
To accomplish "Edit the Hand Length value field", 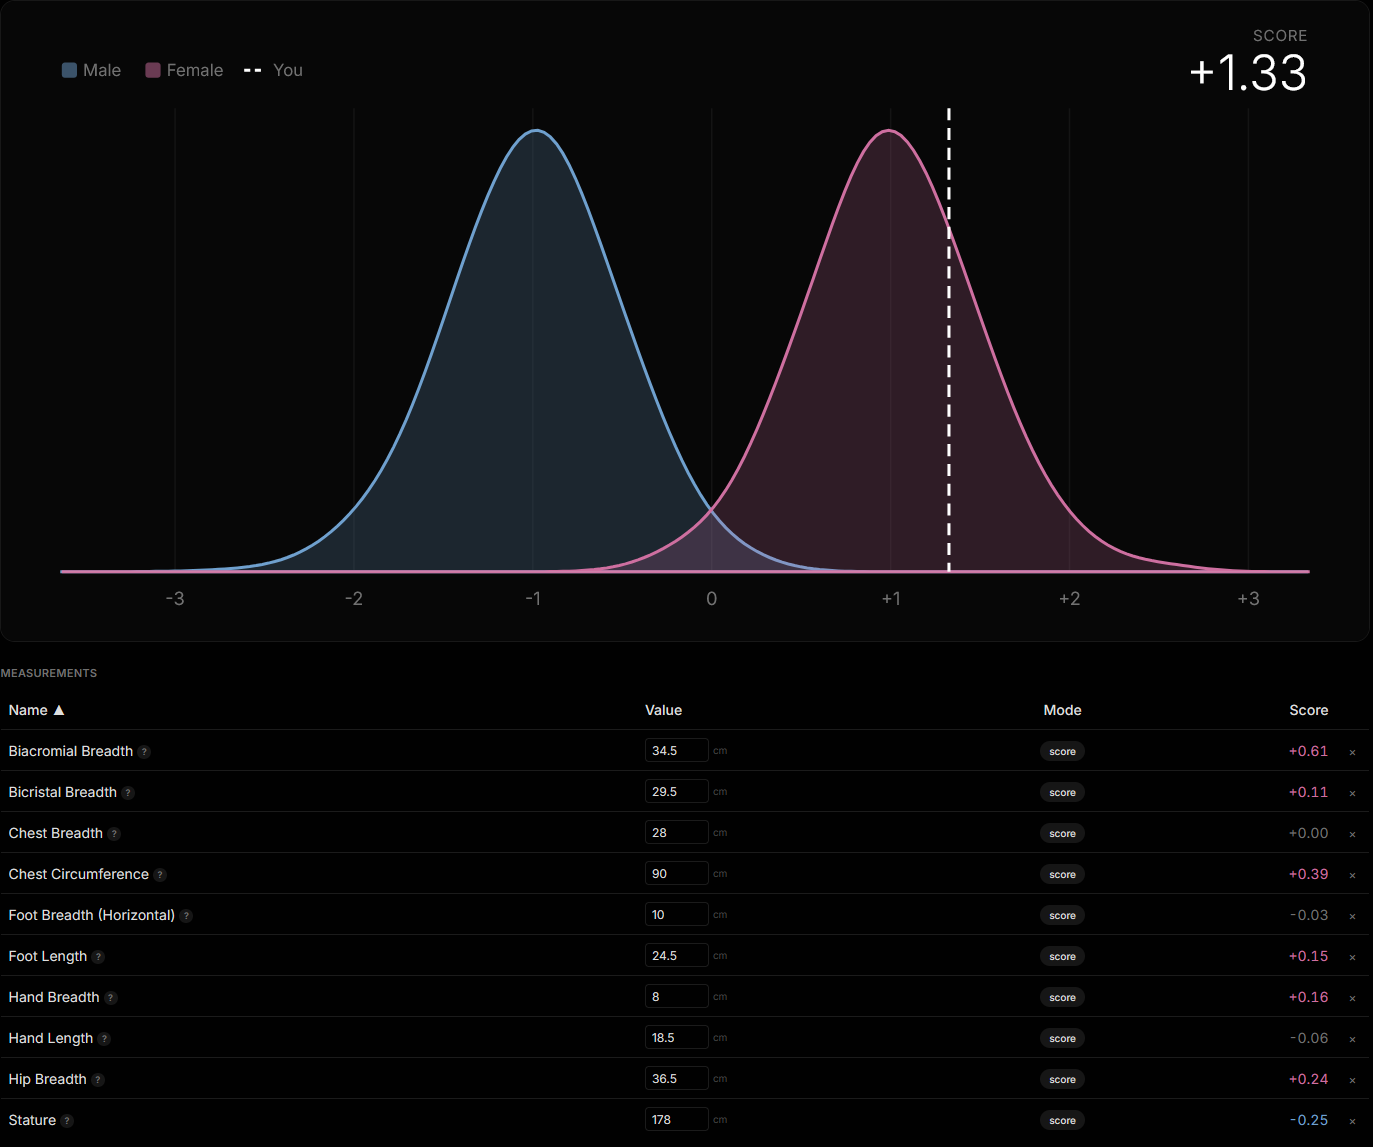I will tap(676, 1038).
